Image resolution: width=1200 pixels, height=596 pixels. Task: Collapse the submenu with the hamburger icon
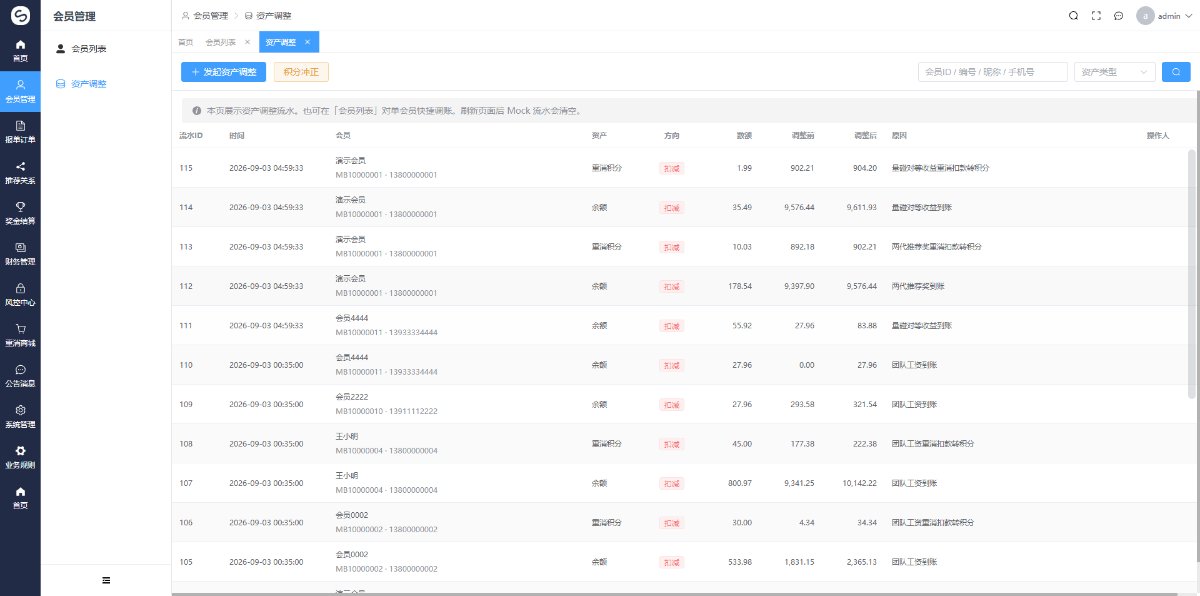point(106,580)
